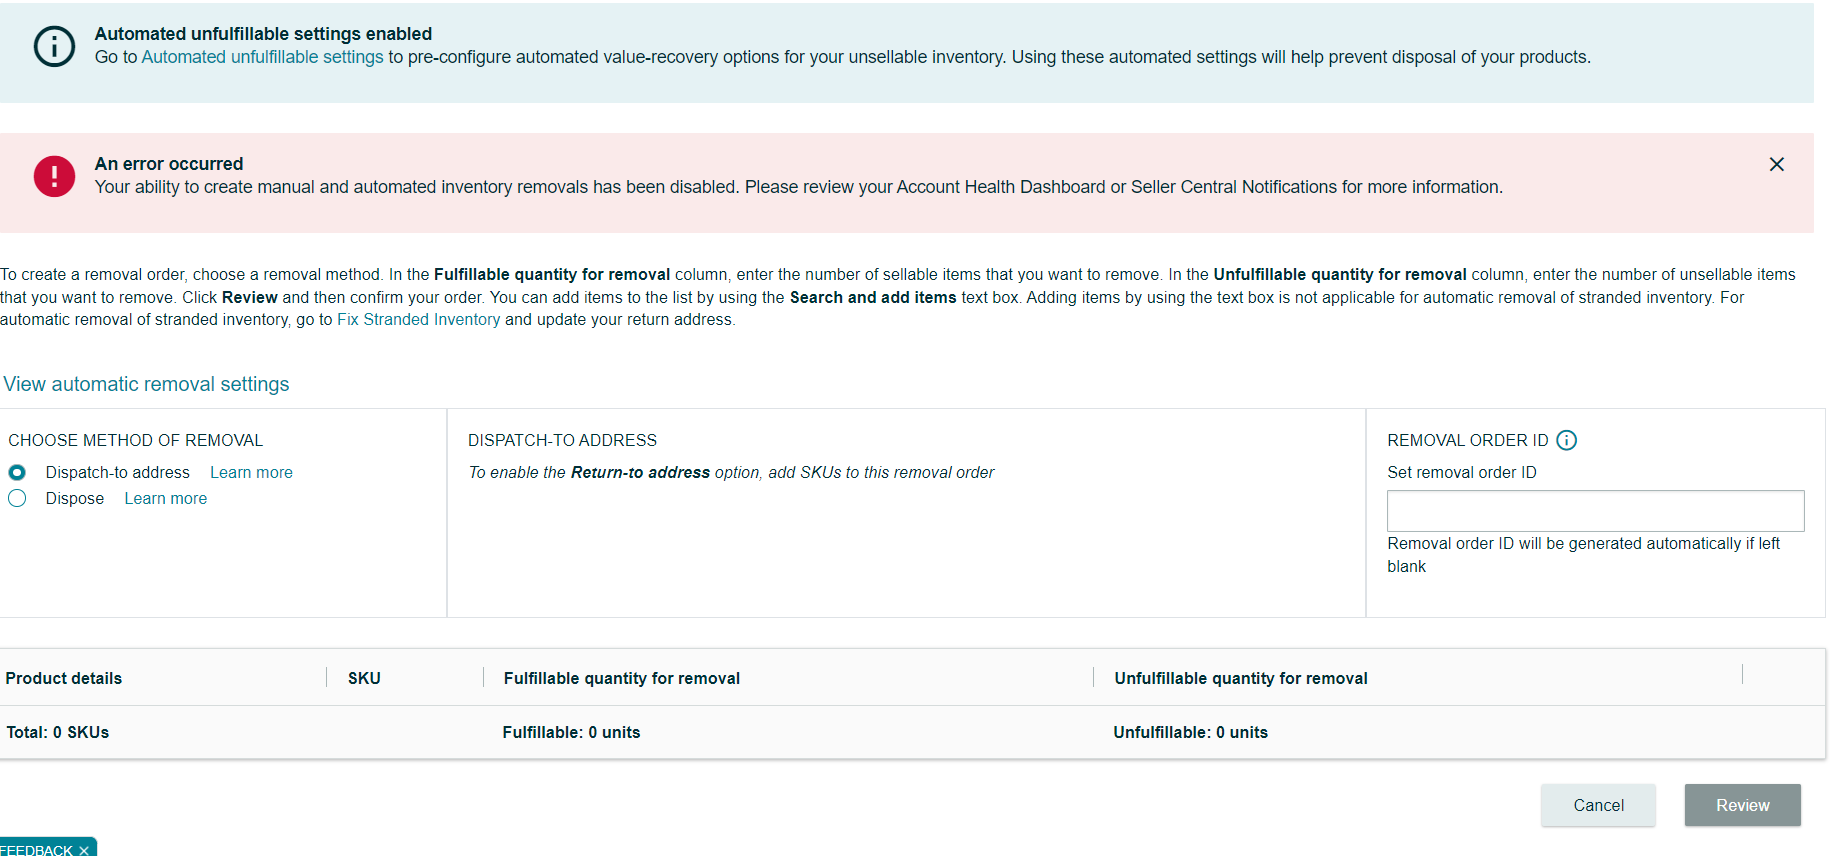1832x856 pixels.
Task: Follow the Fix Stranded Inventory link
Action: (418, 320)
